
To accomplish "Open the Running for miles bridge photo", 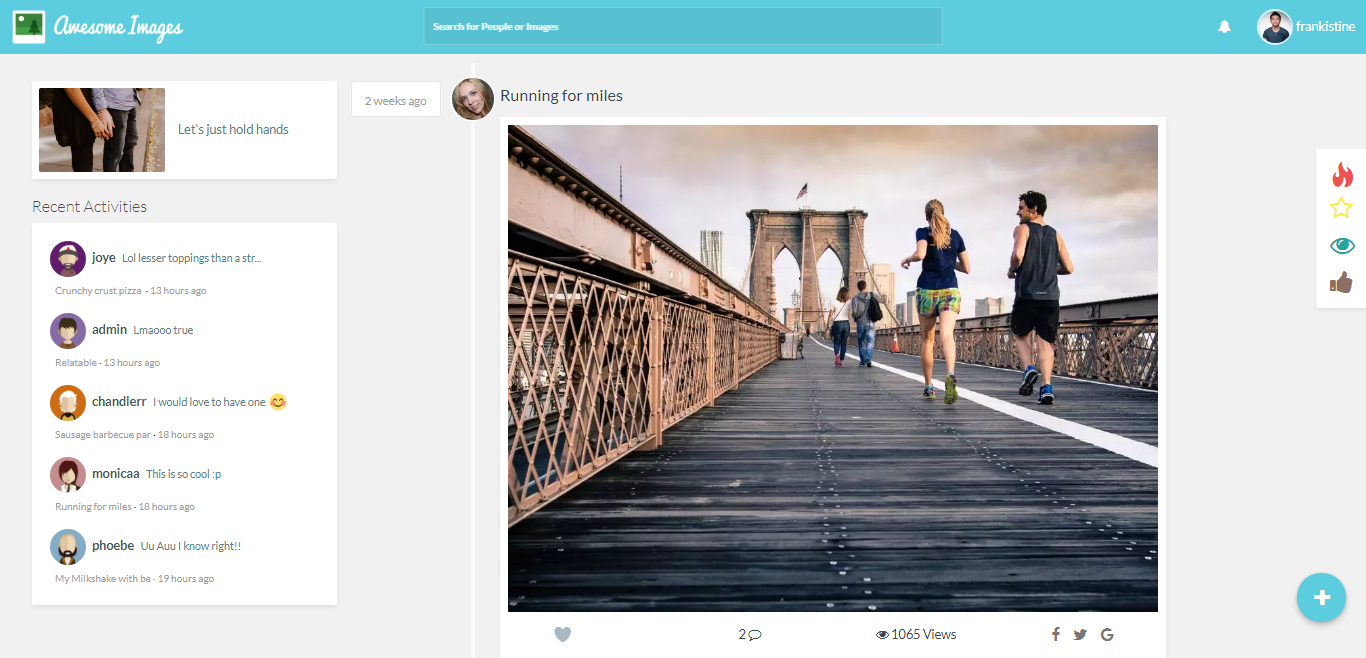I will tap(832, 368).
